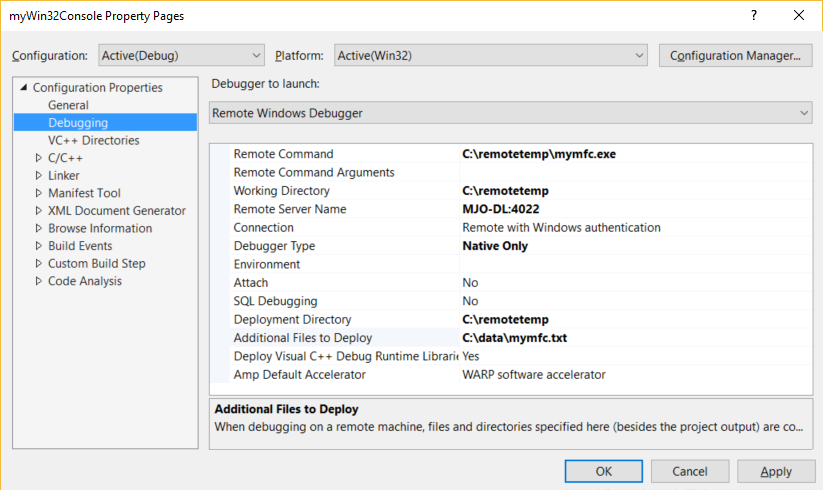Expand the C/C++ tree node
Screen dimensions: 823x491
tap(39, 158)
